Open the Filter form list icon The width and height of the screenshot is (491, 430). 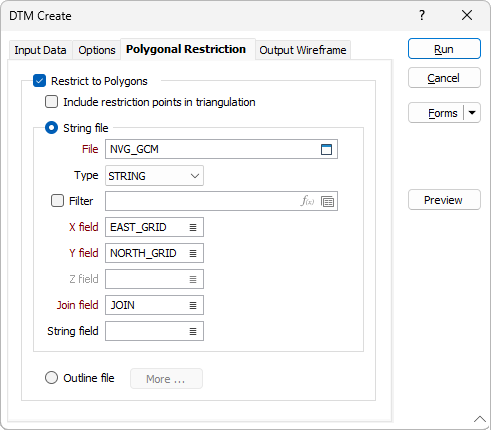327,201
